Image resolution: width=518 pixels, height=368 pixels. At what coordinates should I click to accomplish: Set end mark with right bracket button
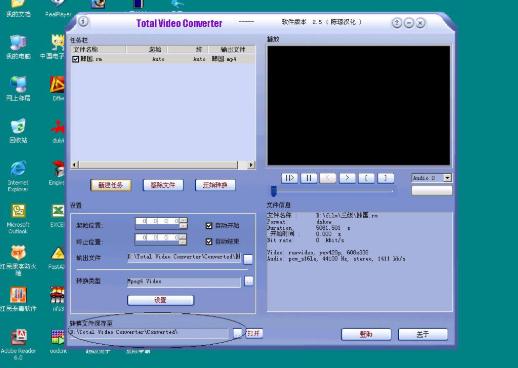pyautogui.click(x=386, y=178)
